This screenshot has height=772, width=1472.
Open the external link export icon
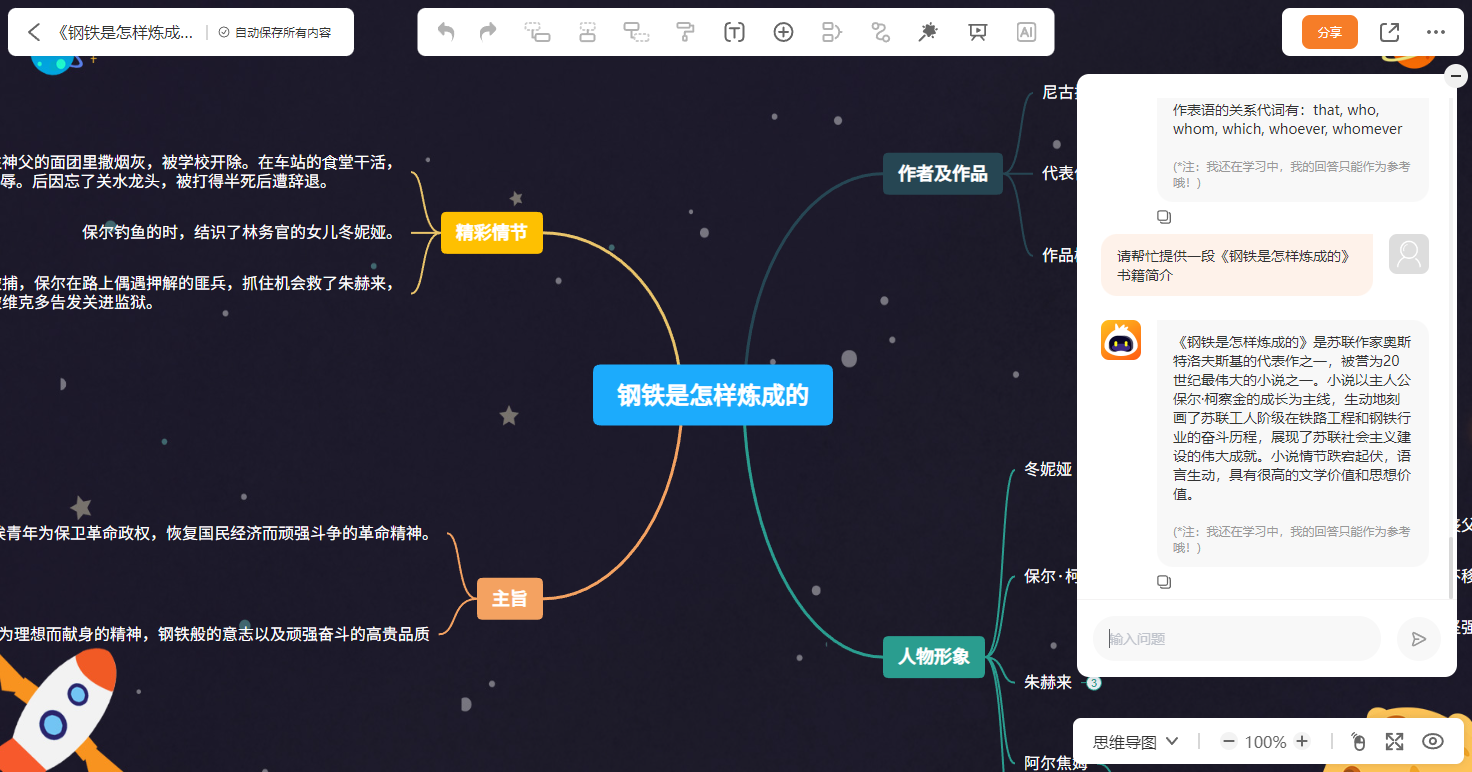1389,32
